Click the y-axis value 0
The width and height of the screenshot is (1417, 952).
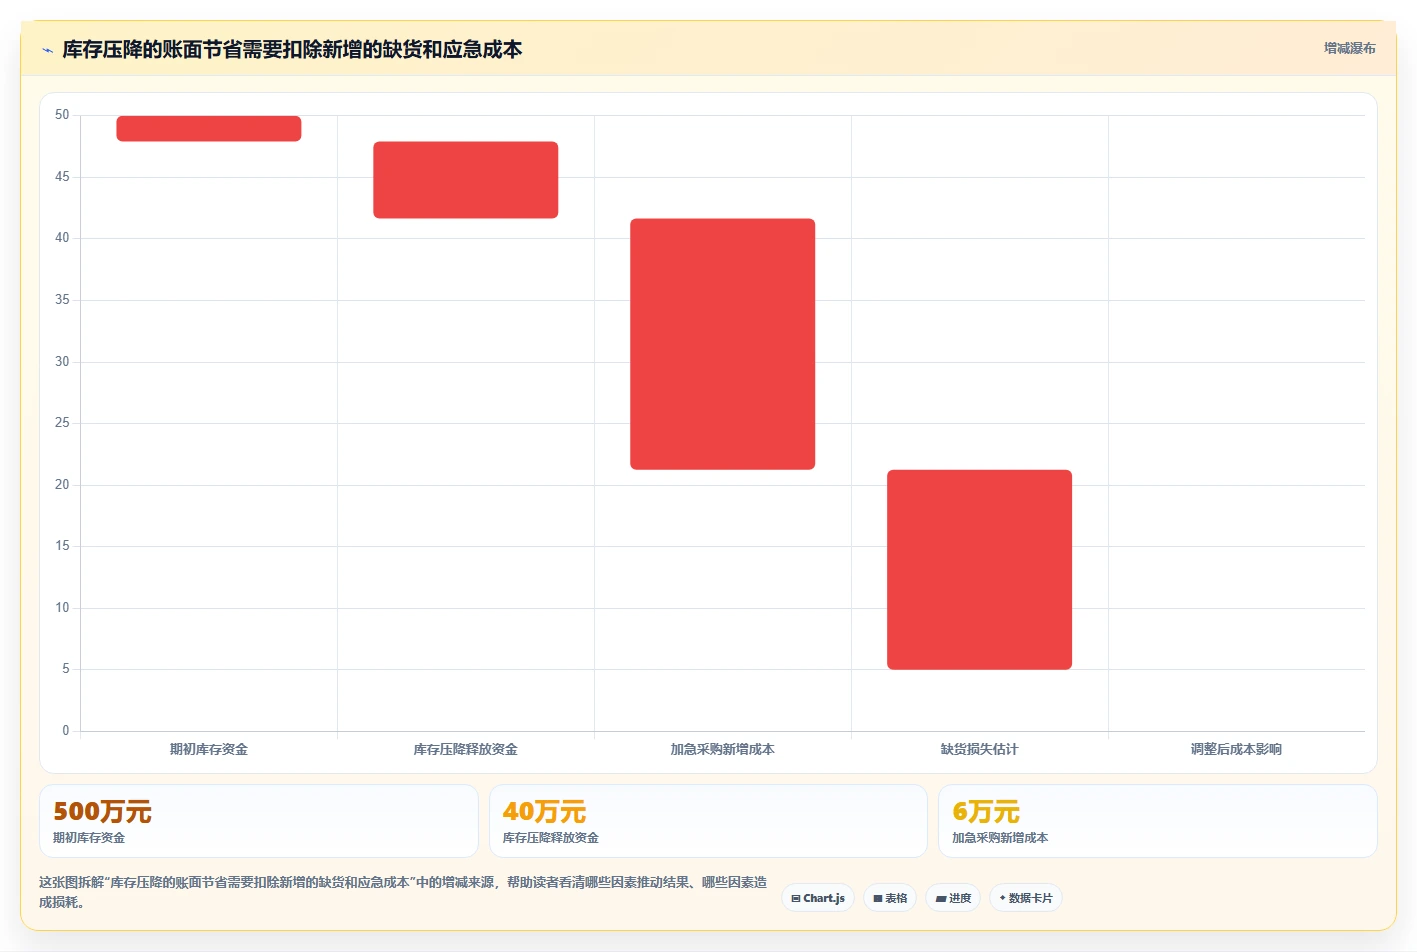point(66,731)
